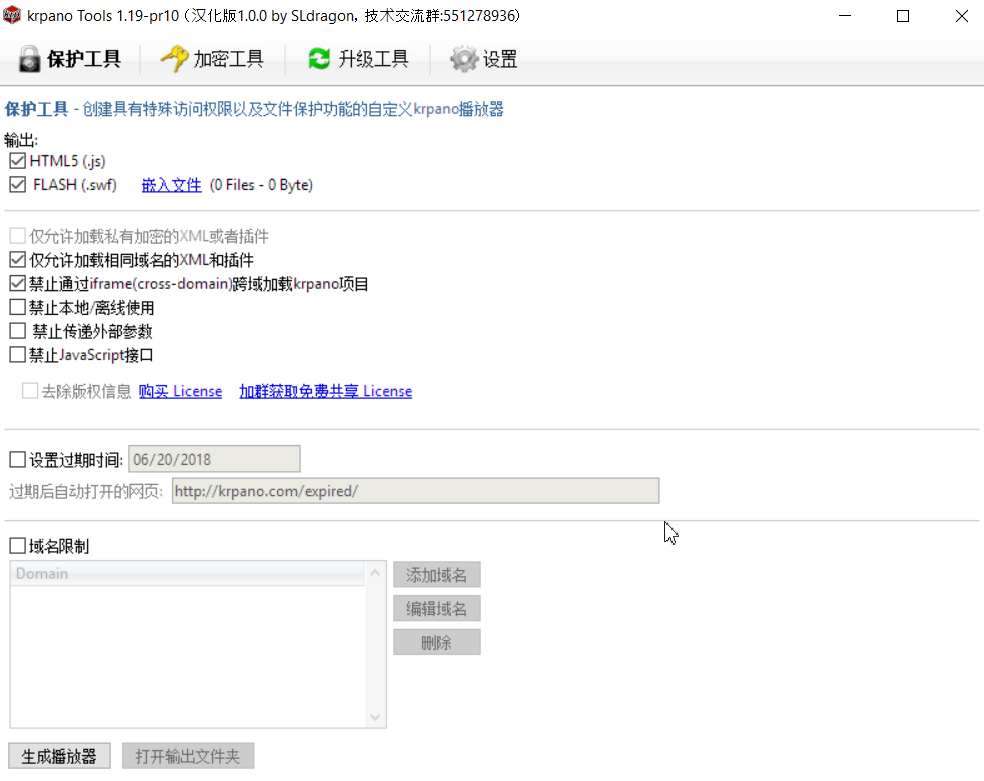Open the 设置 gear icon
This screenshot has height=781, width=984.
tap(462, 59)
